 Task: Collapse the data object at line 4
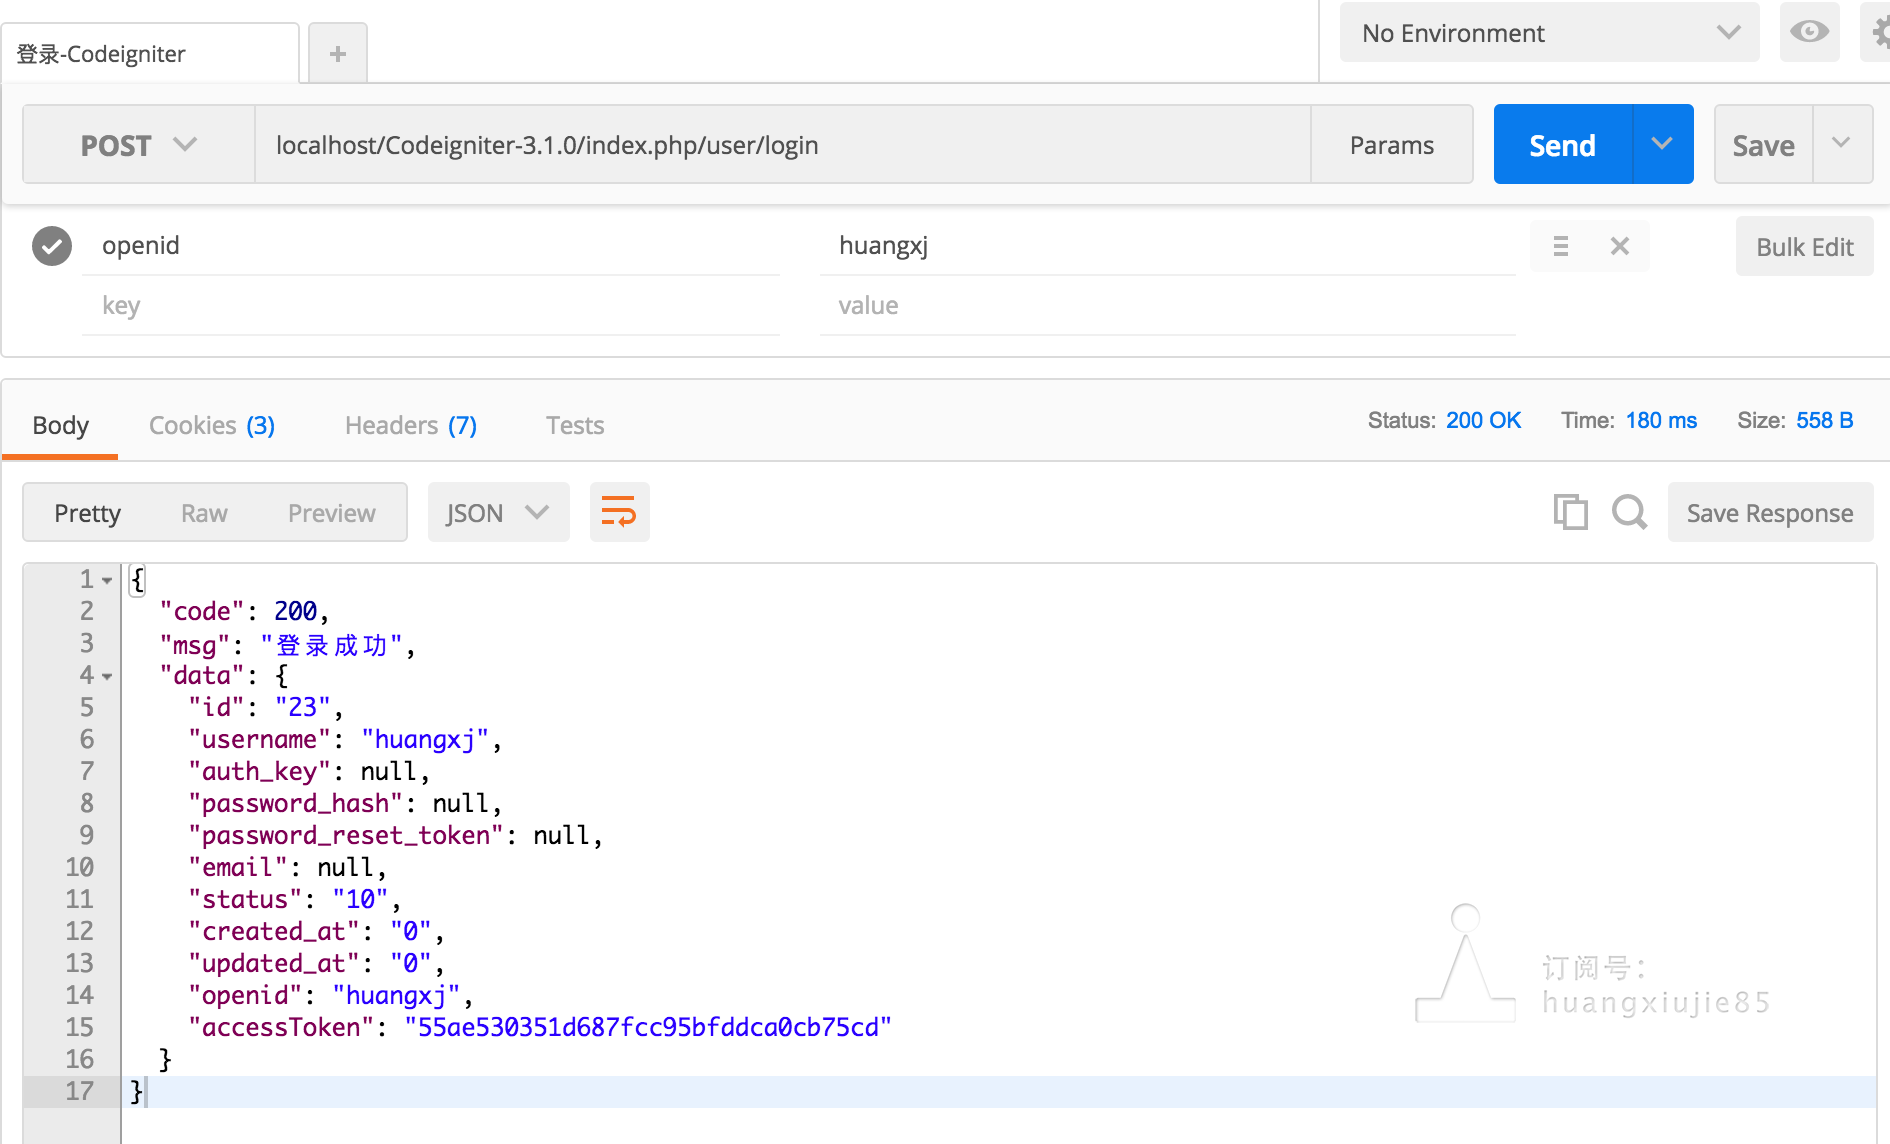(x=107, y=677)
